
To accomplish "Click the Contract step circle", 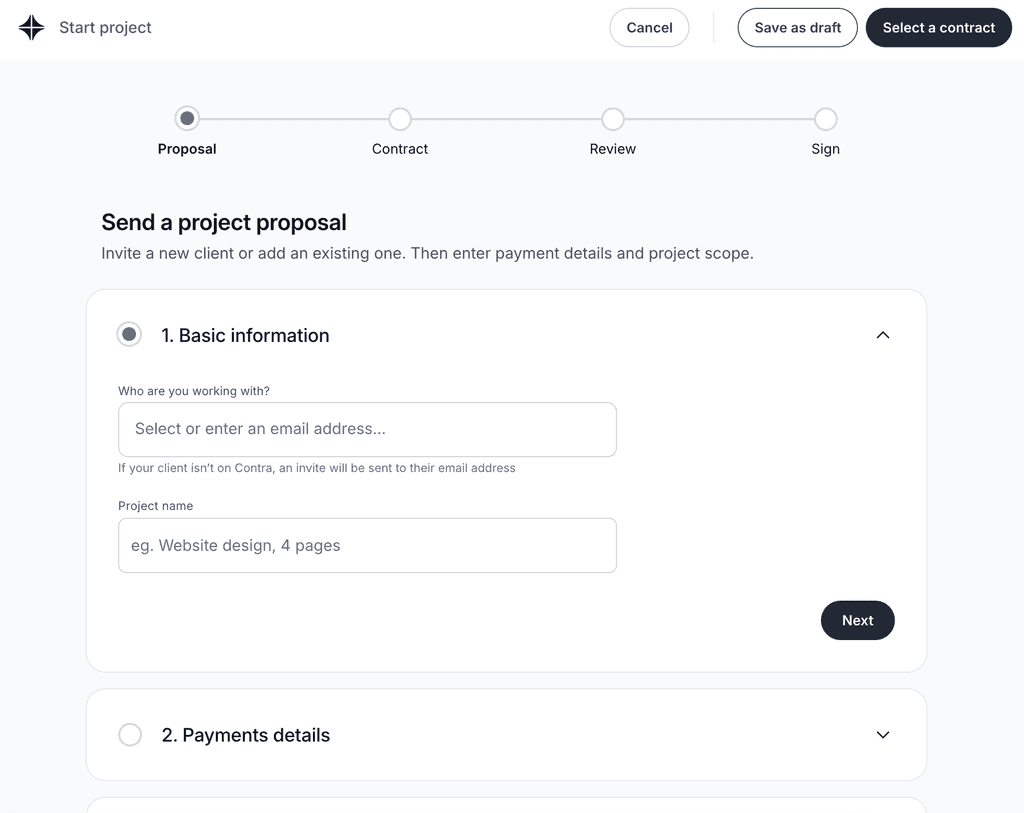I will [x=400, y=118].
